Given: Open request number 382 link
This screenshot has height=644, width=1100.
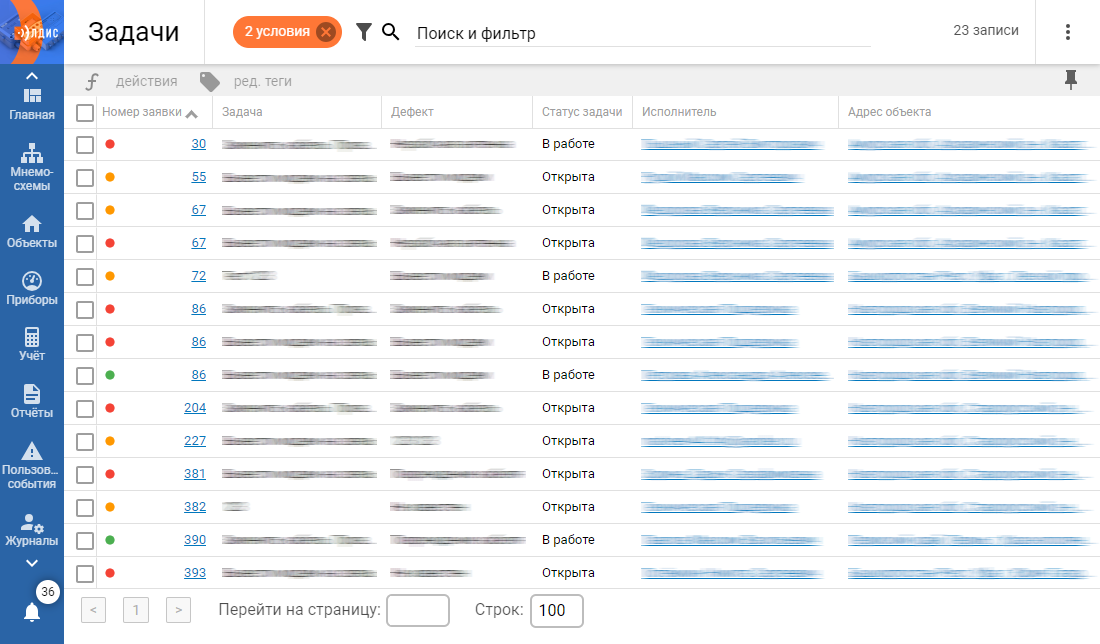Looking at the screenshot, I should [195, 507].
